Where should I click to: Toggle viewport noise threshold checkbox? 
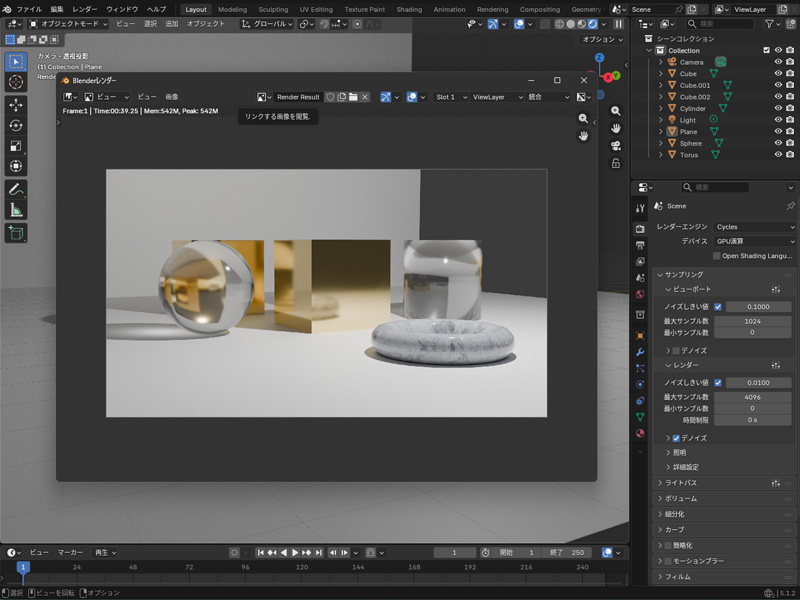(x=718, y=307)
